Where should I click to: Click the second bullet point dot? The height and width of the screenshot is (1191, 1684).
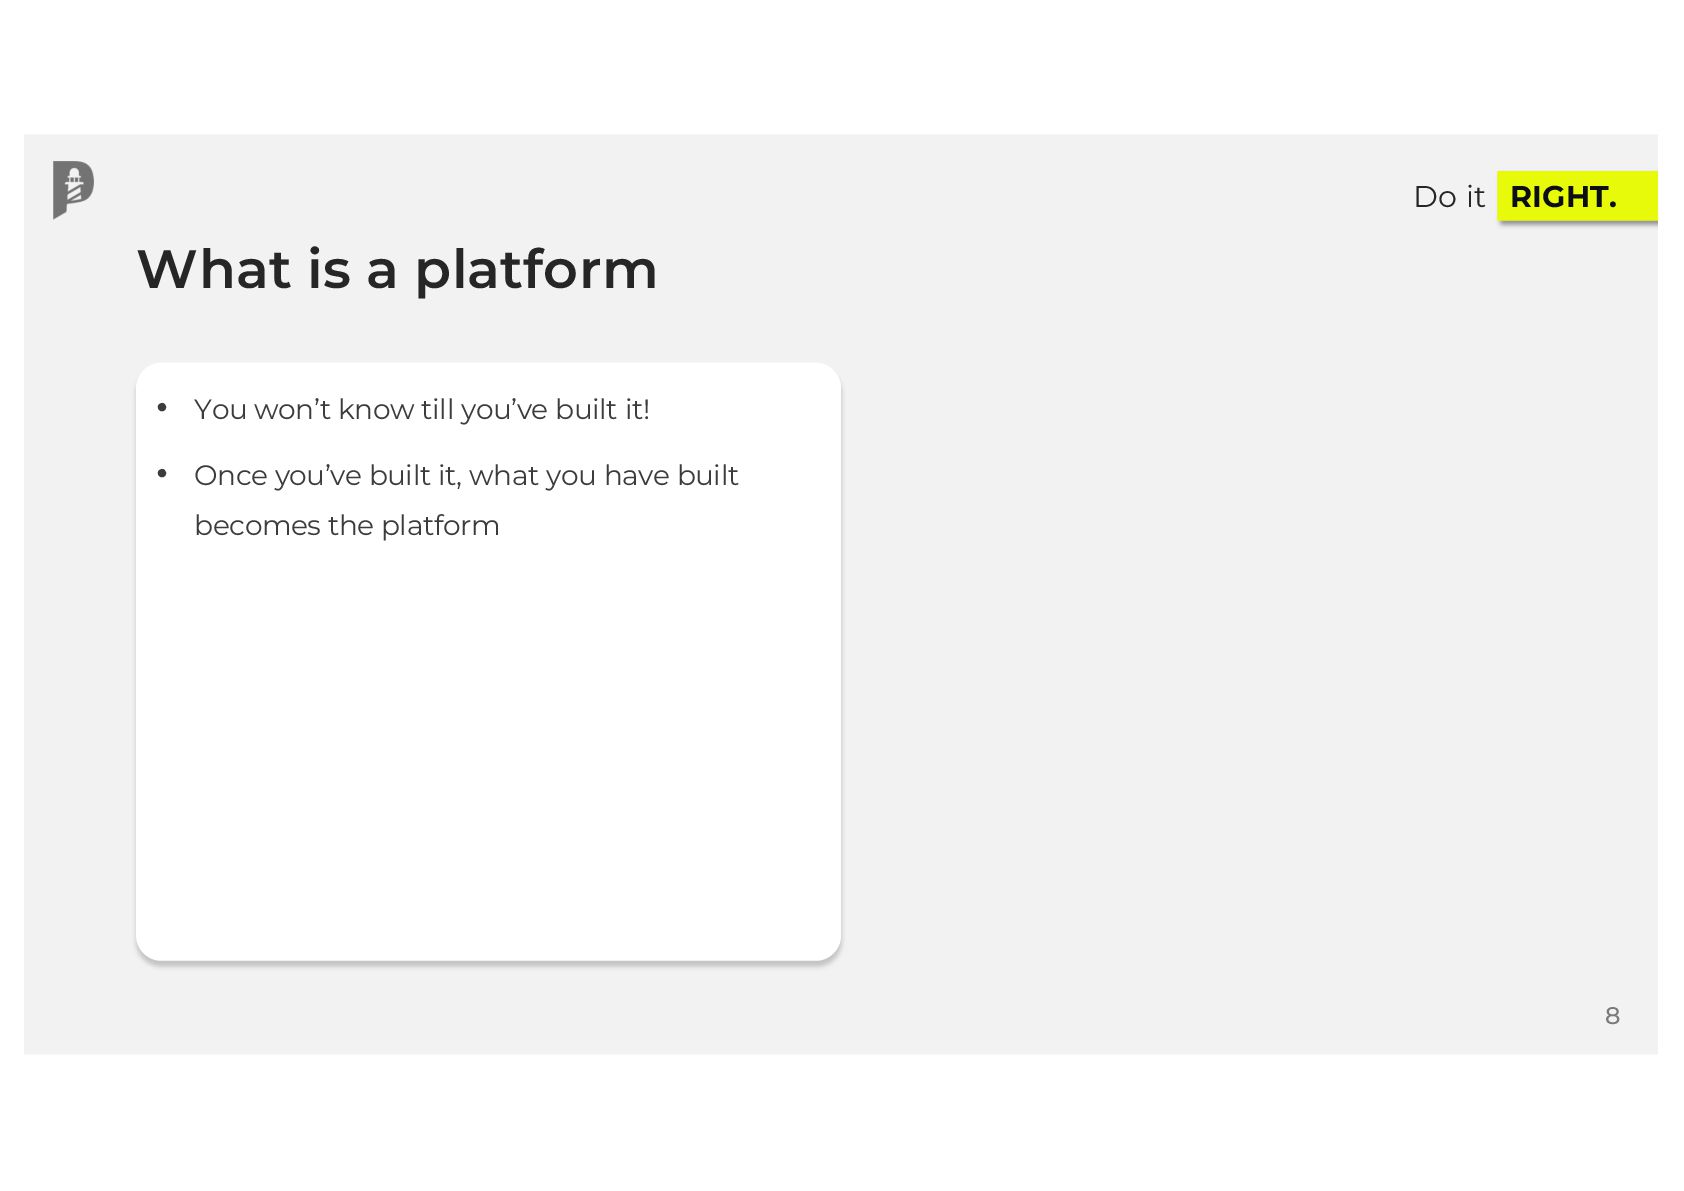(x=162, y=474)
